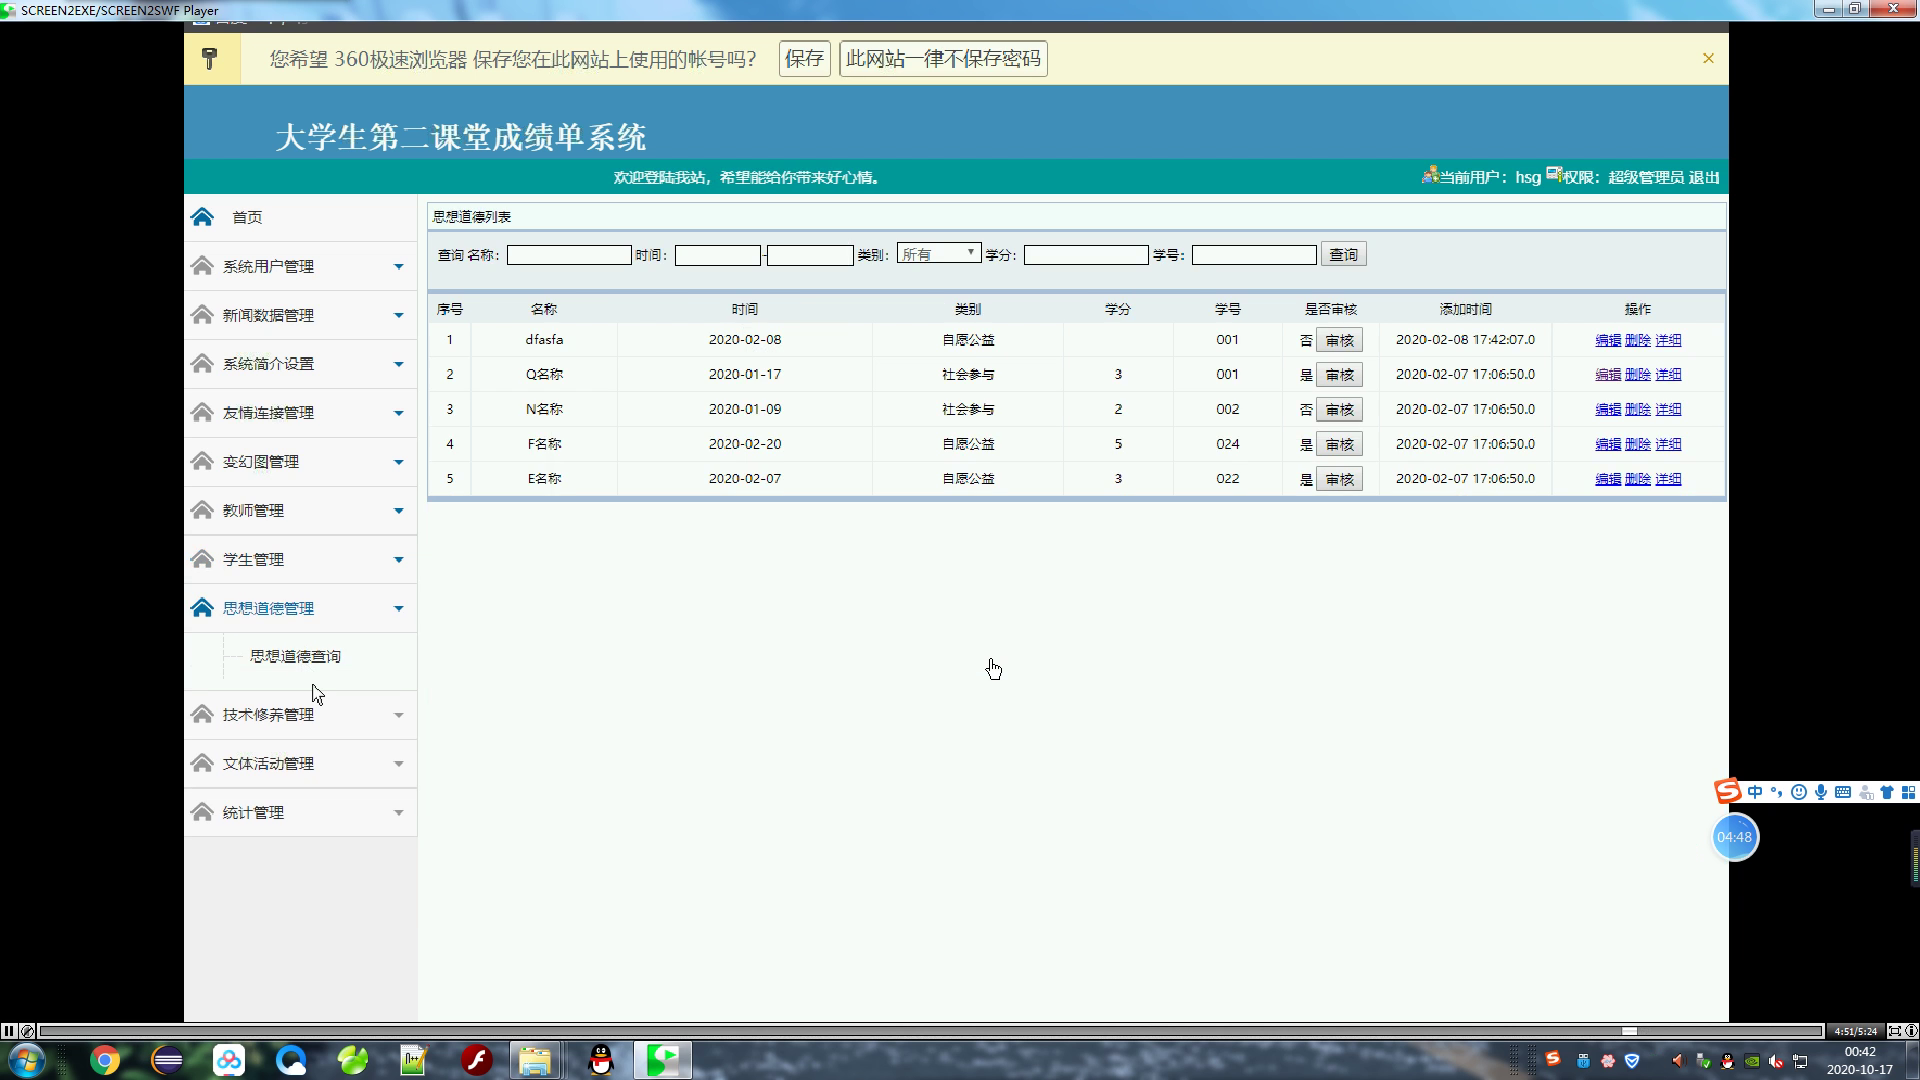
Task: Toggle the Sogou punctuation mode icon
Action: point(1777,792)
